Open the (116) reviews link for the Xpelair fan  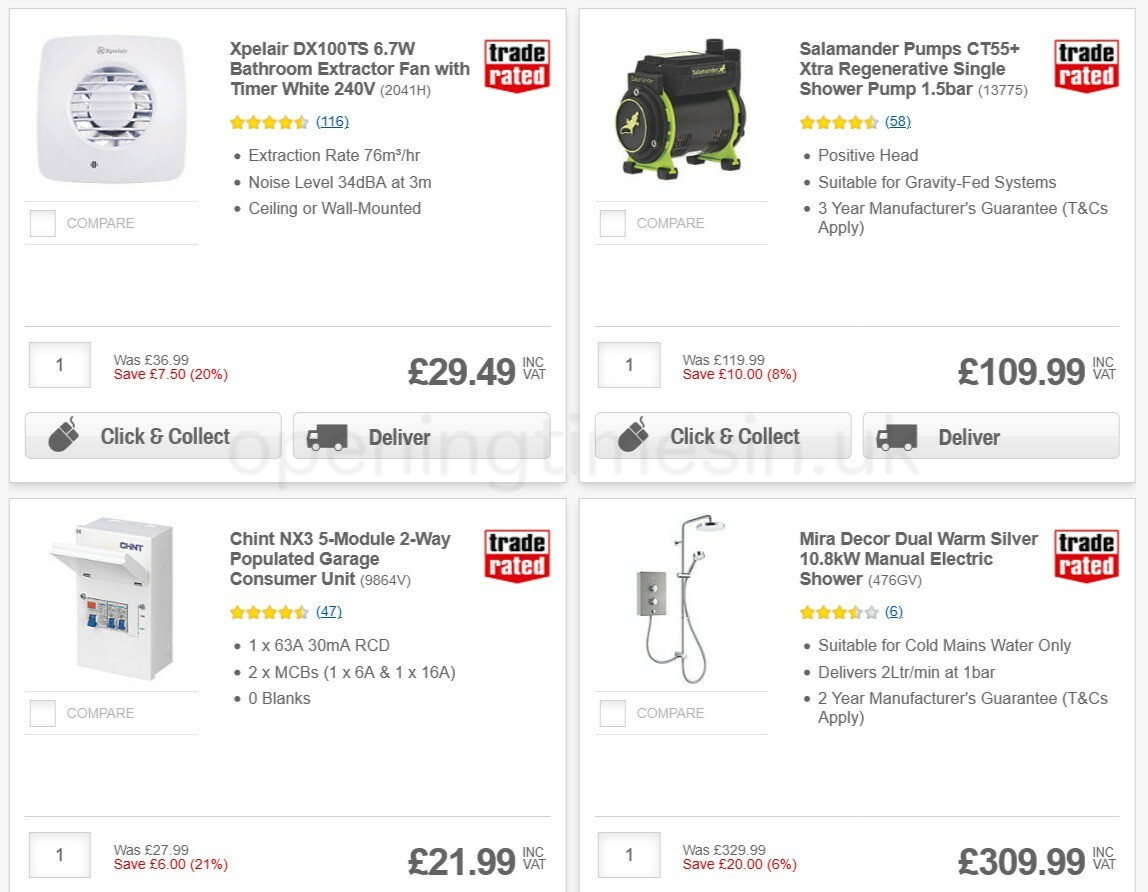pyautogui.click(x=331, y=121)
